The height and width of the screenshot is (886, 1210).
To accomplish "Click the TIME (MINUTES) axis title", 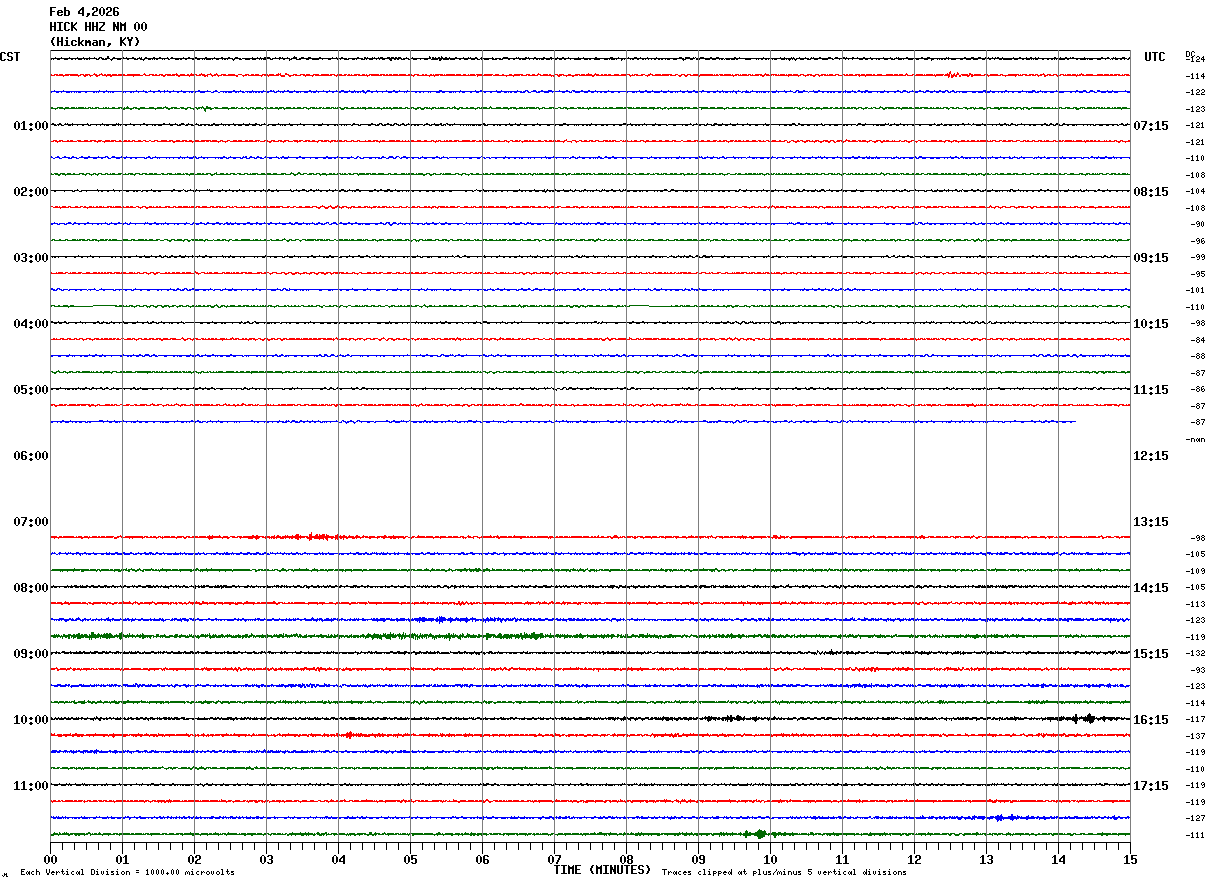I will pyautogui.click(x=602, y=870).
